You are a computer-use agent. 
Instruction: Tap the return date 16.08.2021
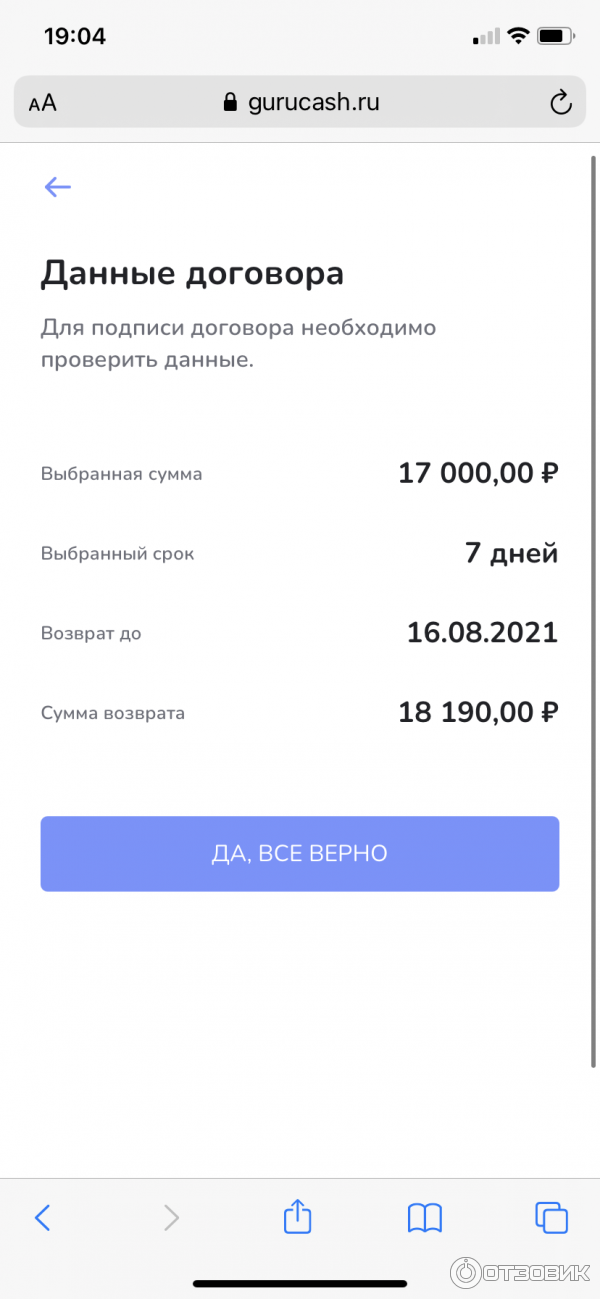point(482,633)
